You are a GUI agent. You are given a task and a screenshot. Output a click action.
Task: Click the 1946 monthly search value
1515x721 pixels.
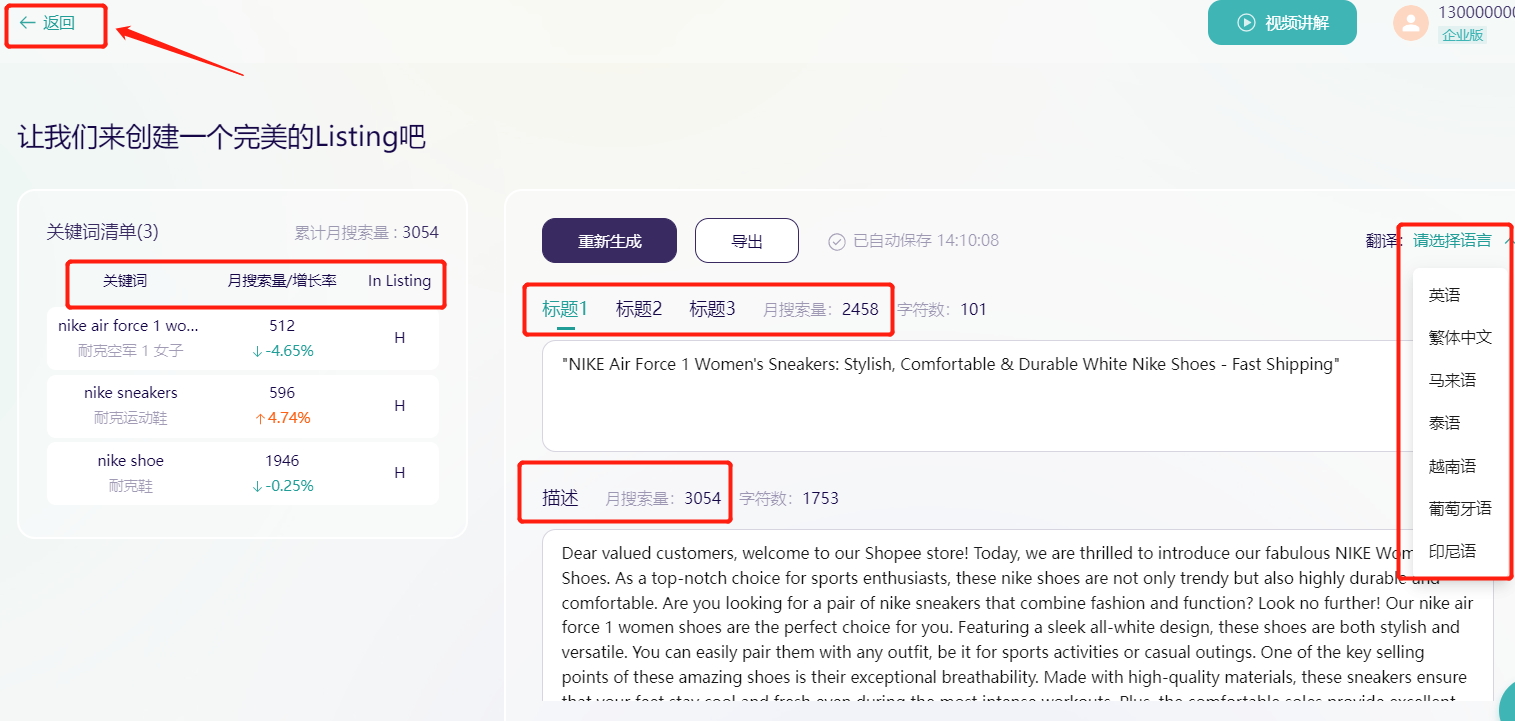coord(282,461)
